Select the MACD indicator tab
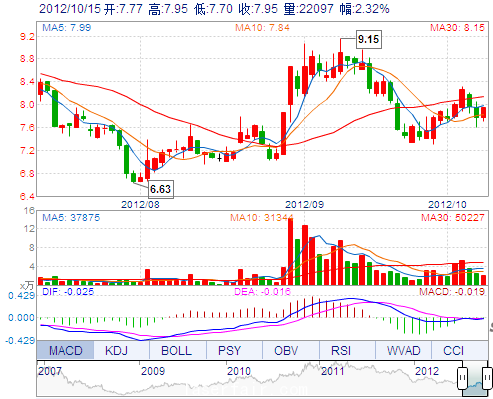Viewport: 493px width, 399px height. pos(65,350)
